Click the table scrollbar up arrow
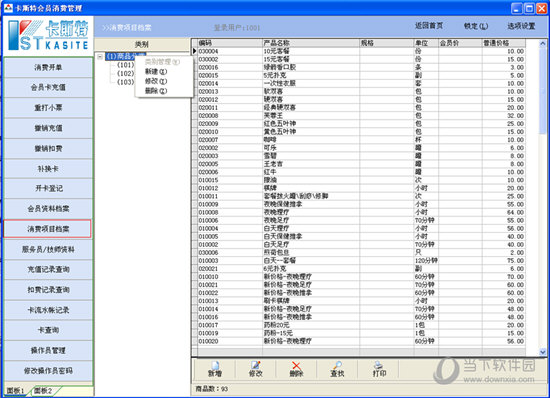 coord(543,43)
